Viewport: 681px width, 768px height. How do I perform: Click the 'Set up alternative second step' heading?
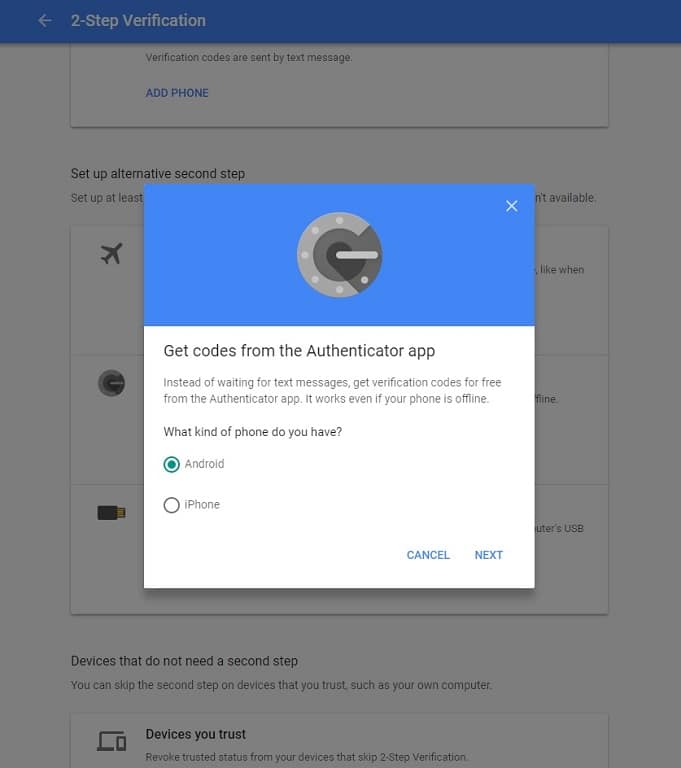click(158, 174)
